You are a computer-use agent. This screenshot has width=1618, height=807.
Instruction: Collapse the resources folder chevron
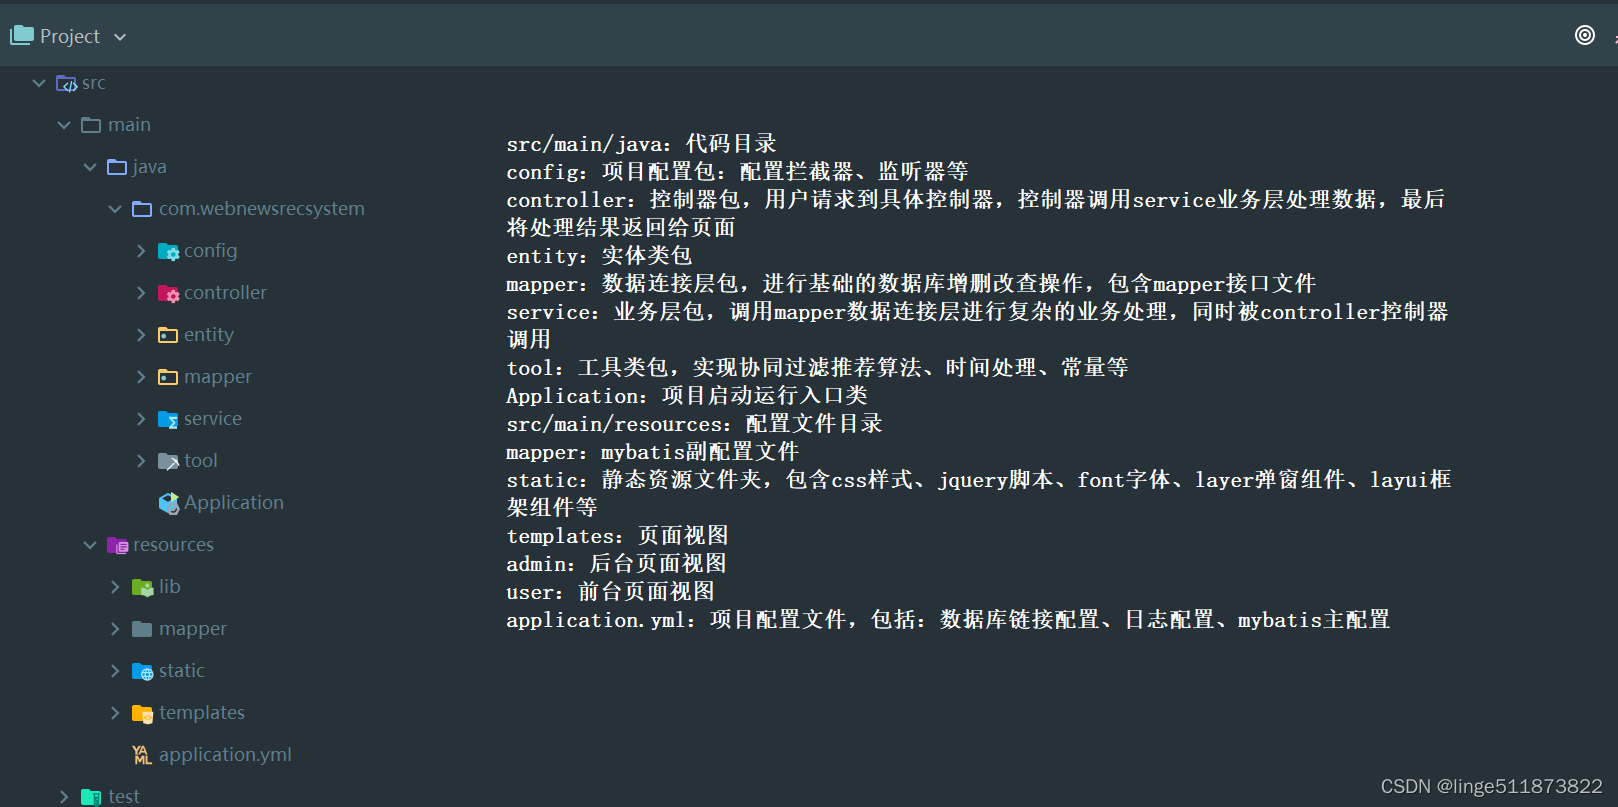coord(90,545)
